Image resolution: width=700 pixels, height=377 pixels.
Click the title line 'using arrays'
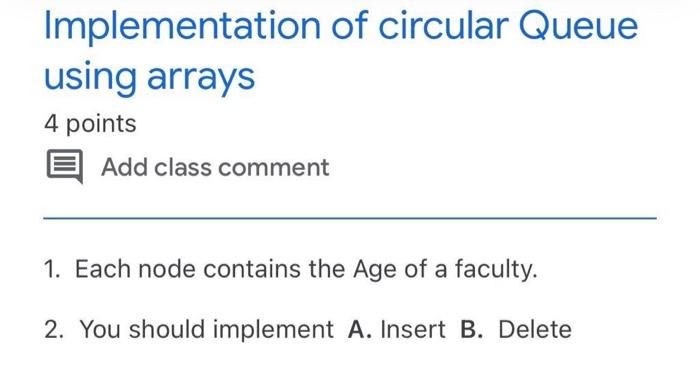[150, 78]
